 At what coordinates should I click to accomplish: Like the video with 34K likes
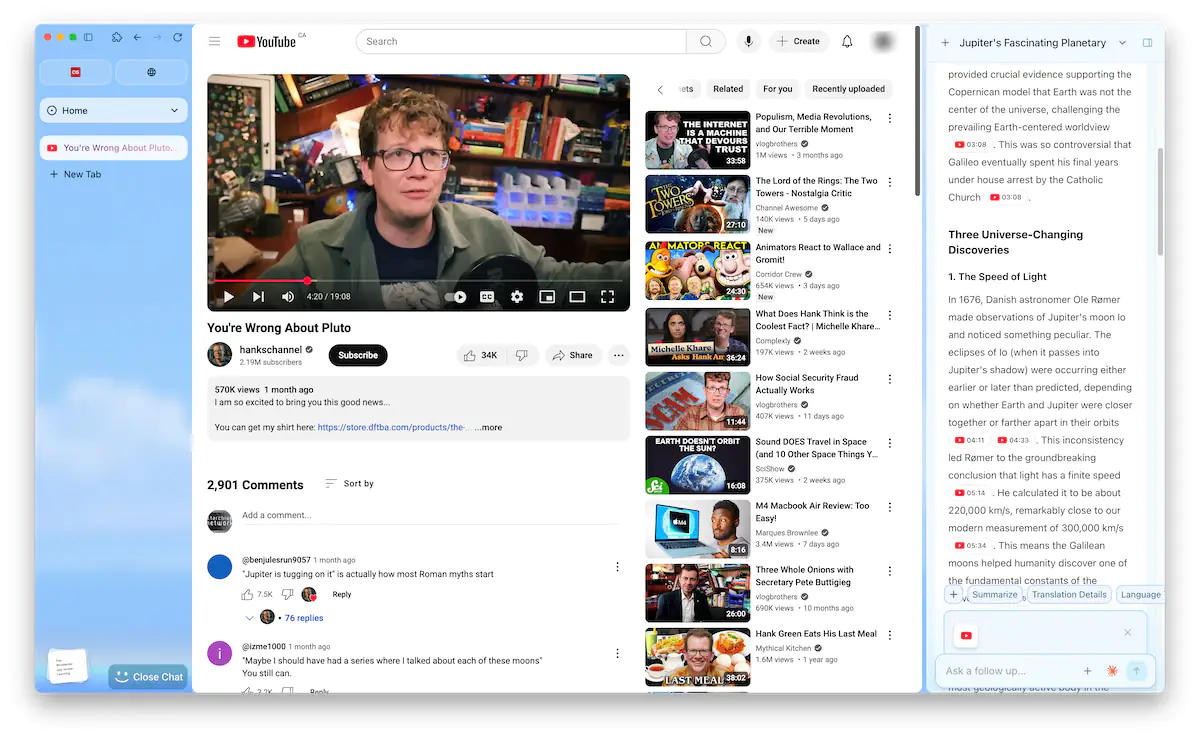(480, 355)
